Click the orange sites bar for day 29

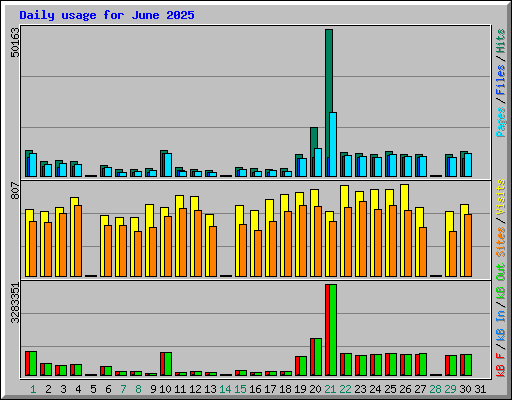tap(453, 254)
